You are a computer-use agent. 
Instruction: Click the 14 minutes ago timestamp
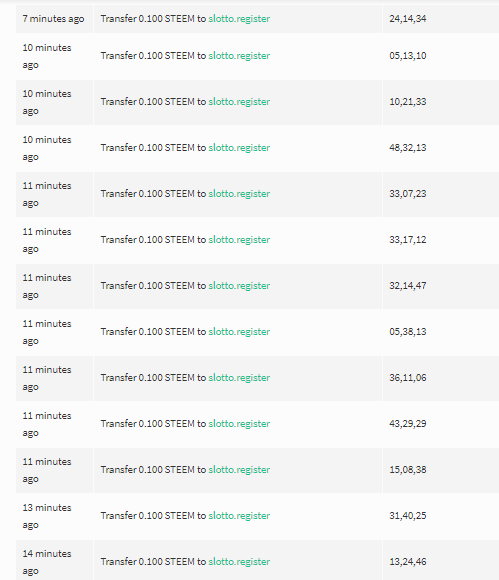point(47,562)
